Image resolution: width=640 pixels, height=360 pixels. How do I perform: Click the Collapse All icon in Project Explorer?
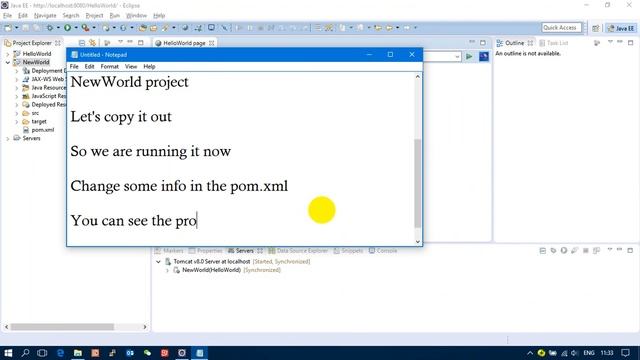(x=82, y=43)
